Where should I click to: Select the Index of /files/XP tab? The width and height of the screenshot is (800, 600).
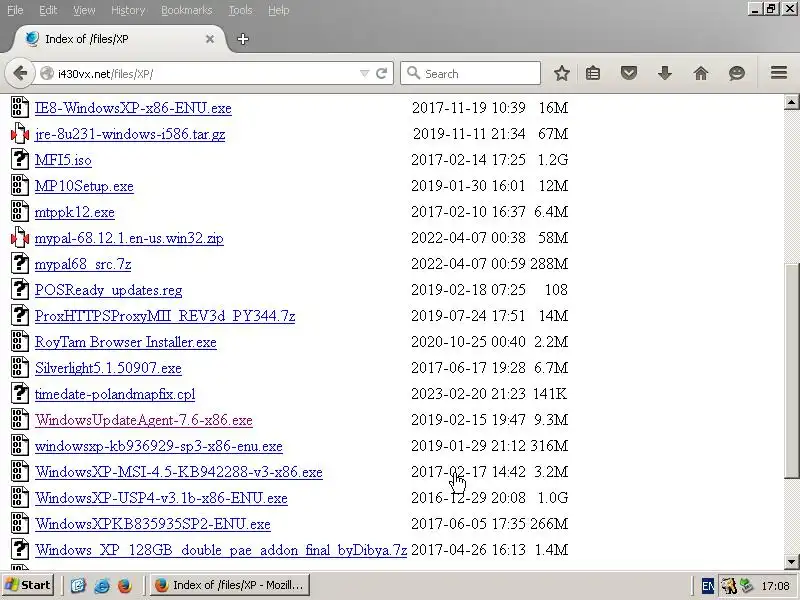coord(120,39)
